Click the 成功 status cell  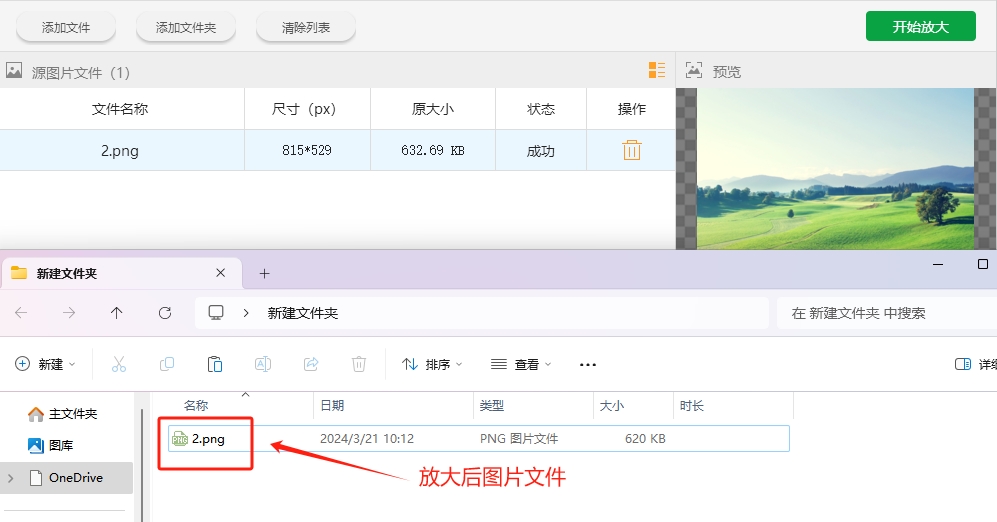click(x=540, y=151)
